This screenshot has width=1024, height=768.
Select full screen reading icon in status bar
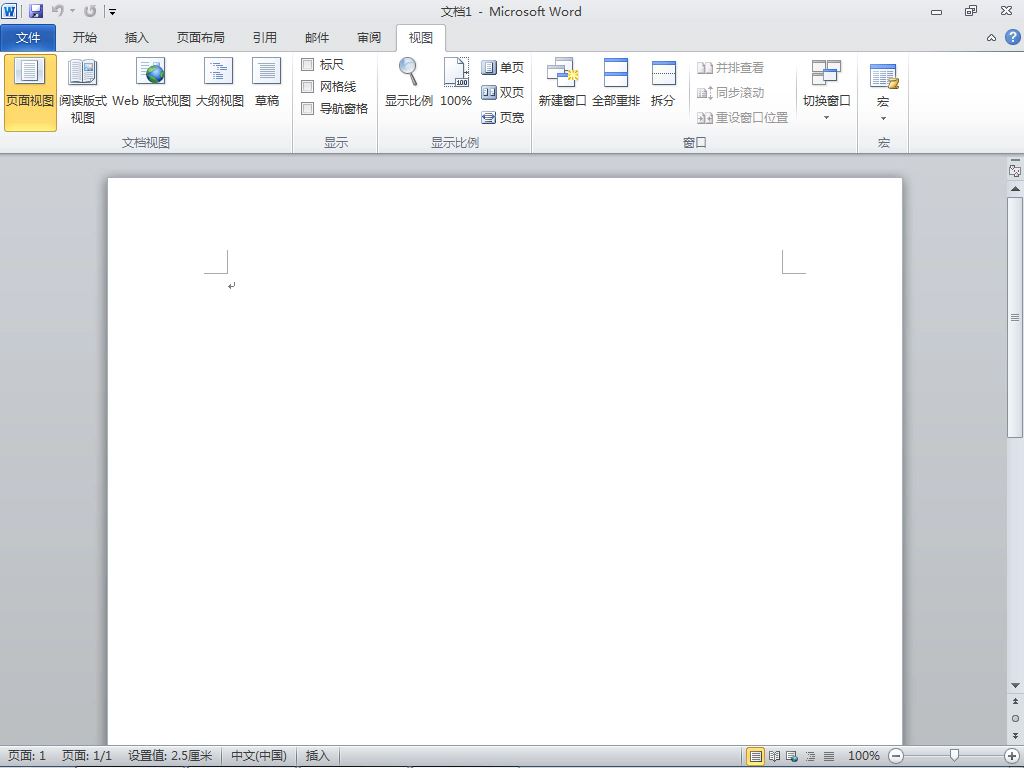[775, 756]
